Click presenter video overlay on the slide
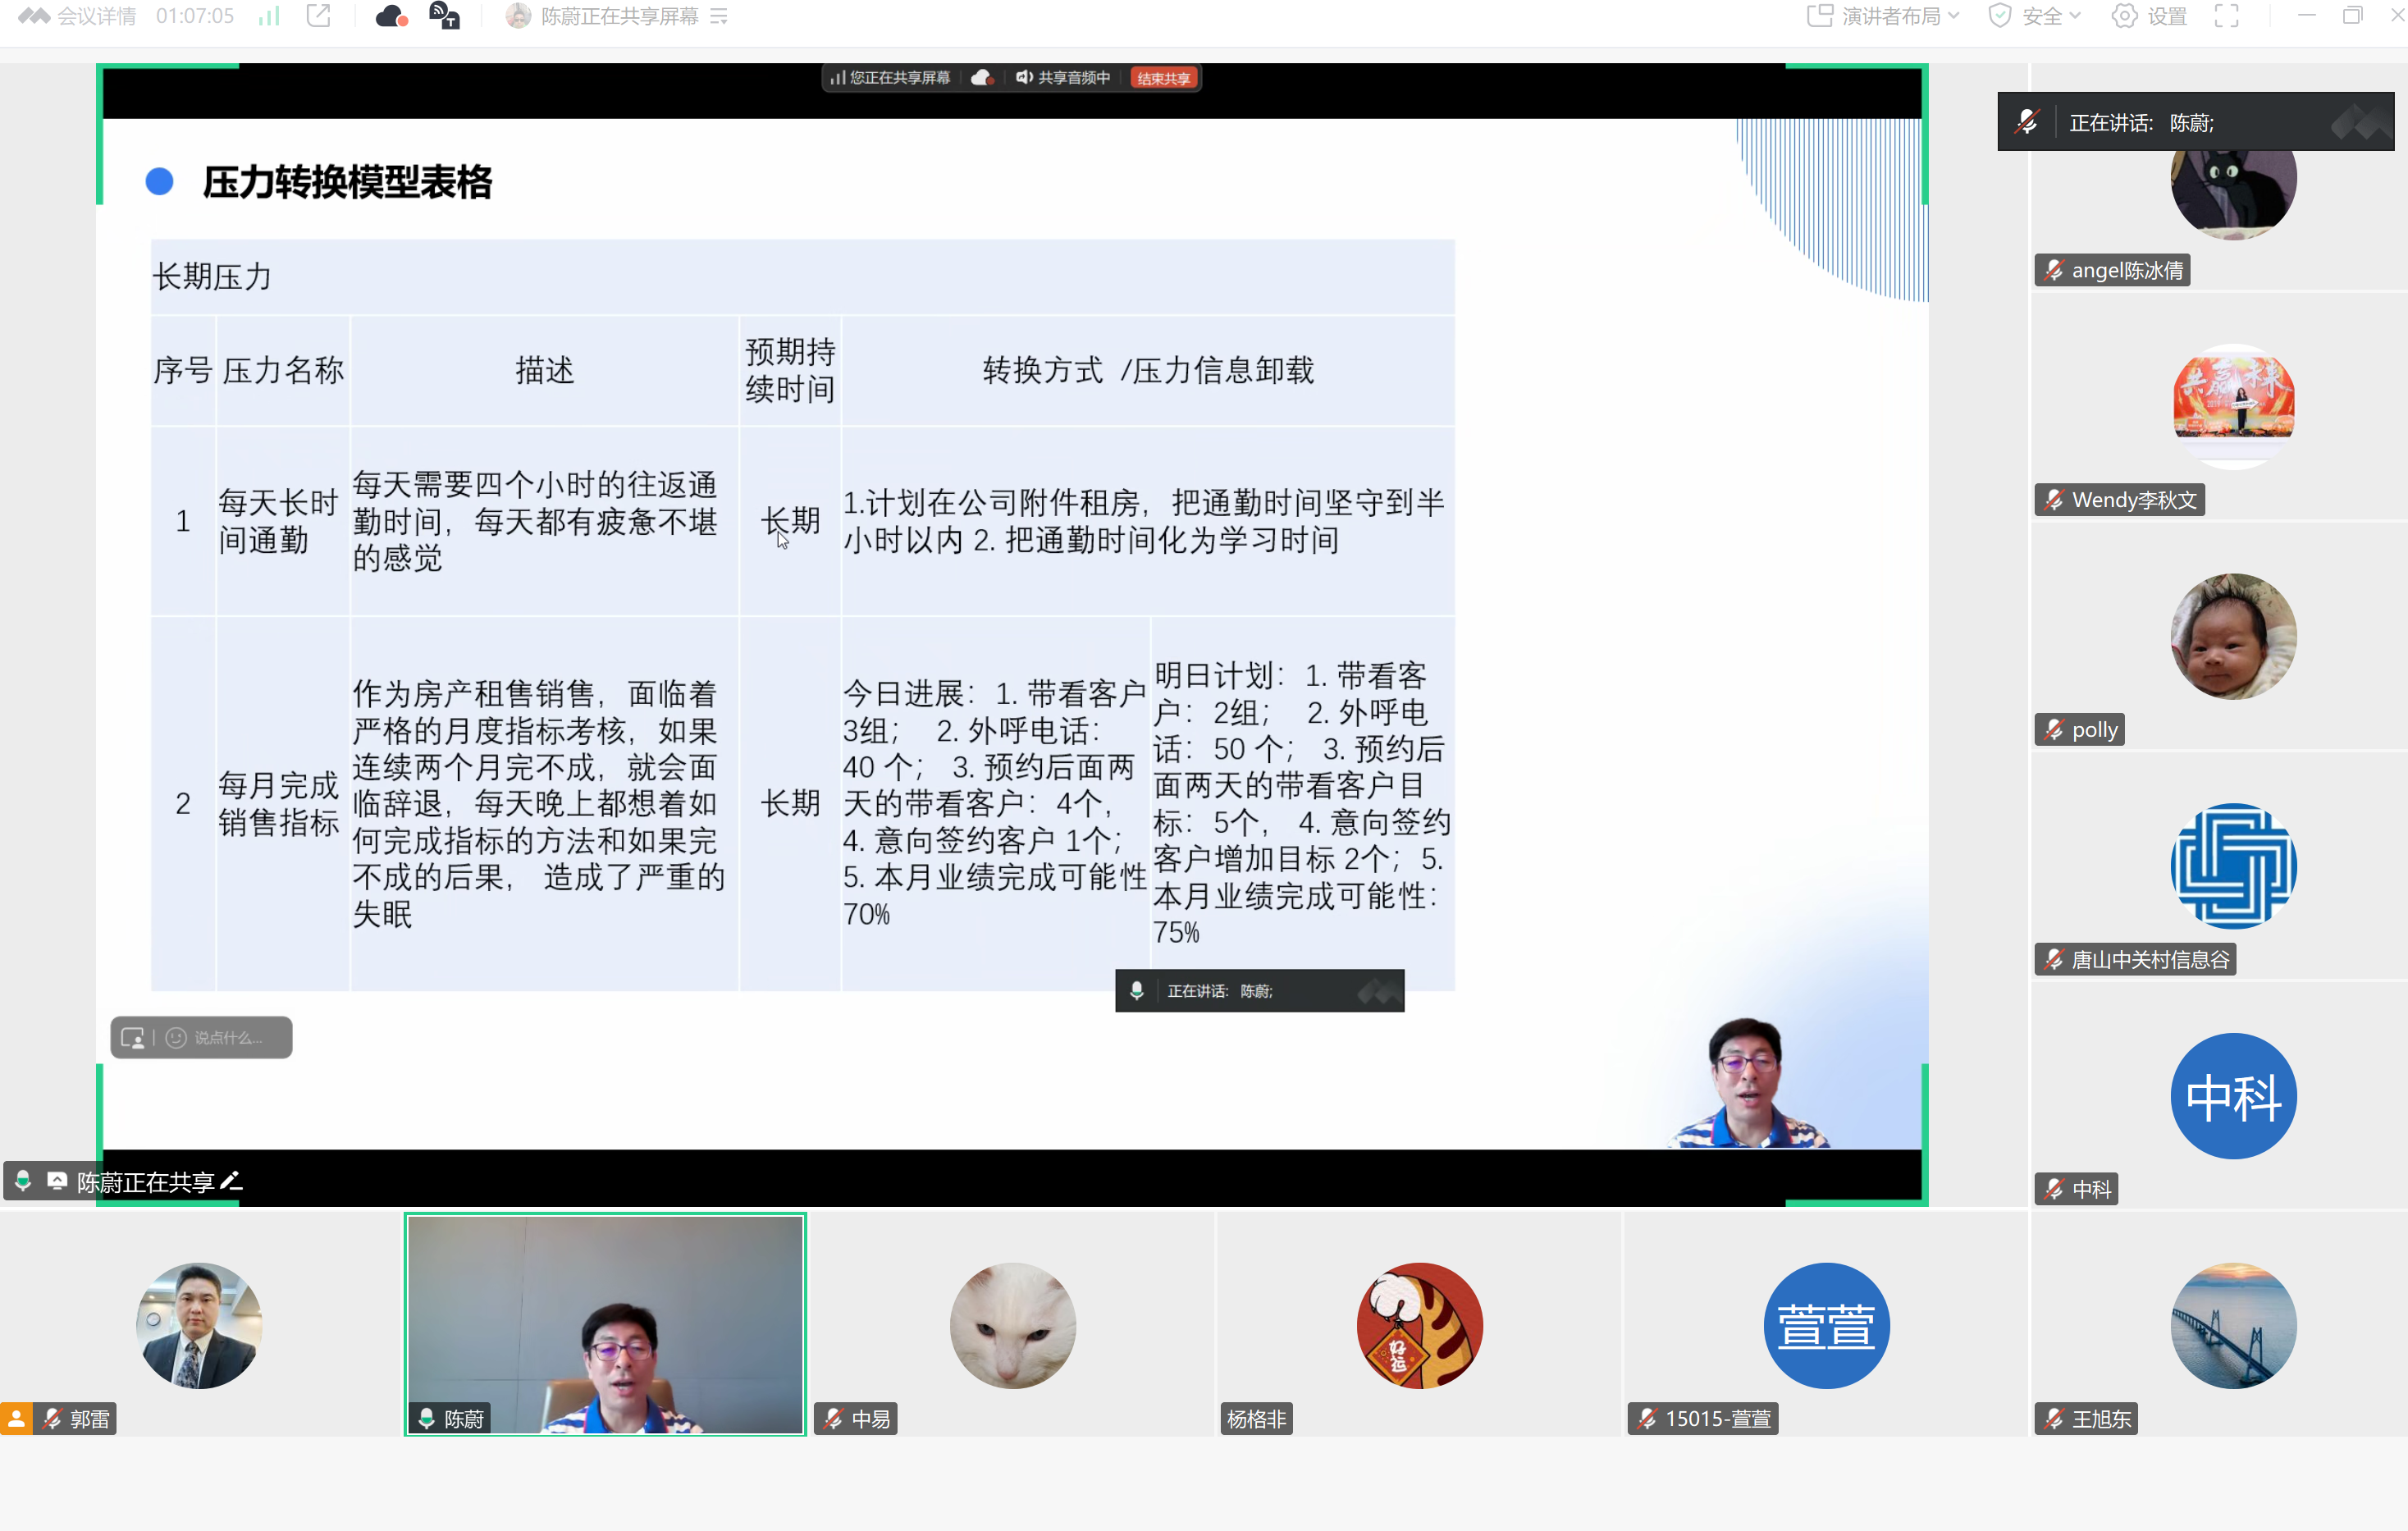 click(1750, 1083)
